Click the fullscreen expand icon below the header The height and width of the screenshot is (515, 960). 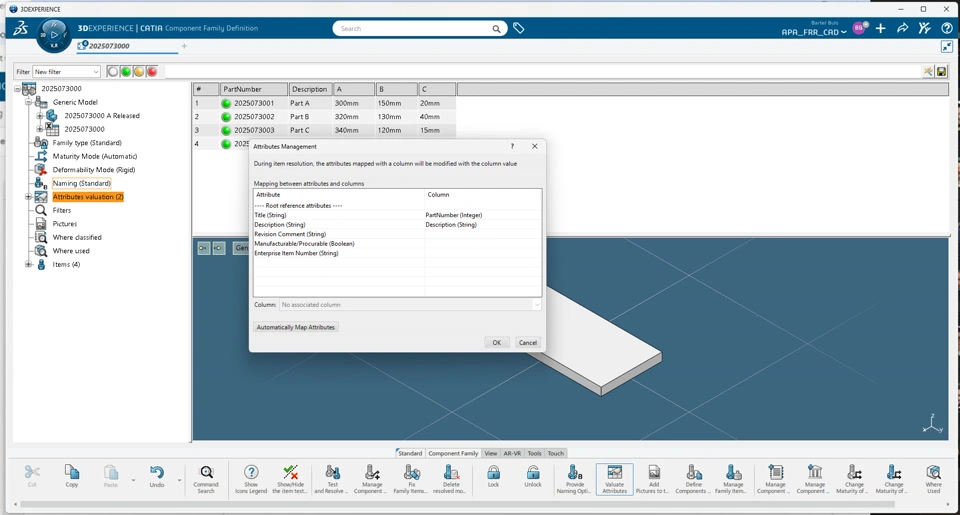pos(947,47)
